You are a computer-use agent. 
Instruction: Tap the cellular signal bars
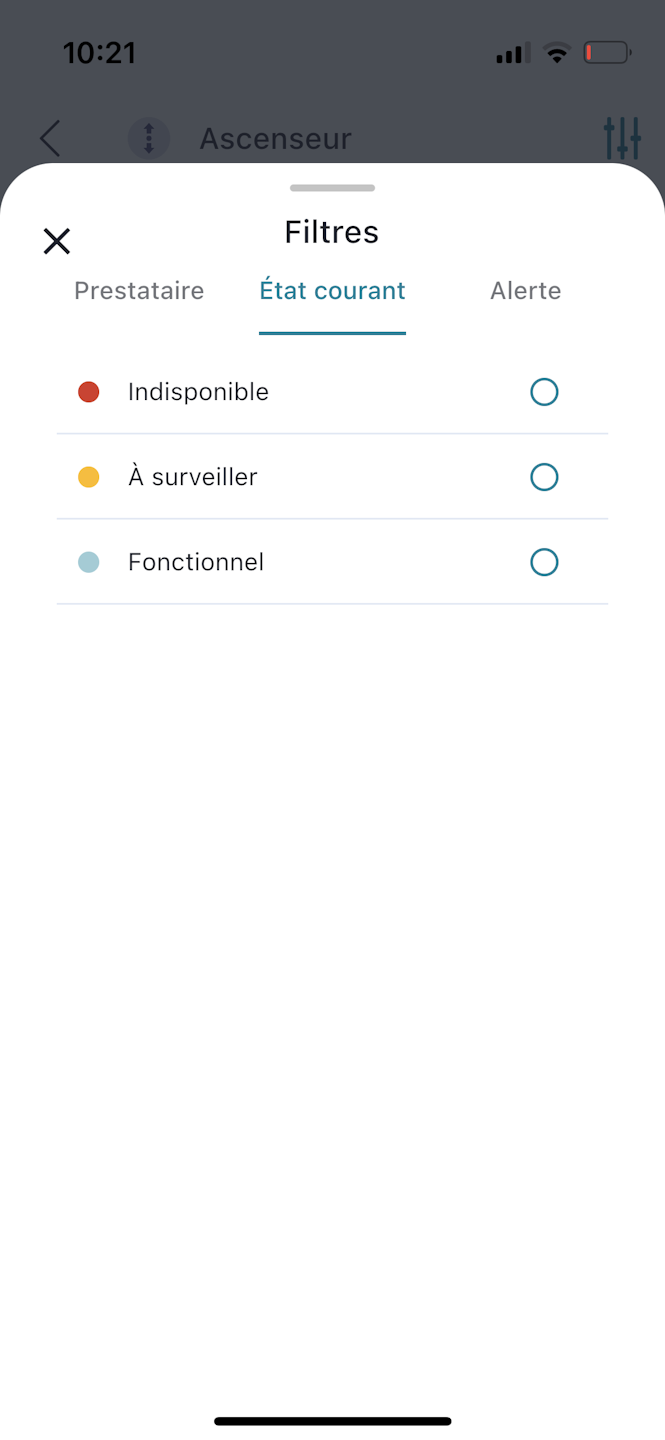[x=513, y=53]
